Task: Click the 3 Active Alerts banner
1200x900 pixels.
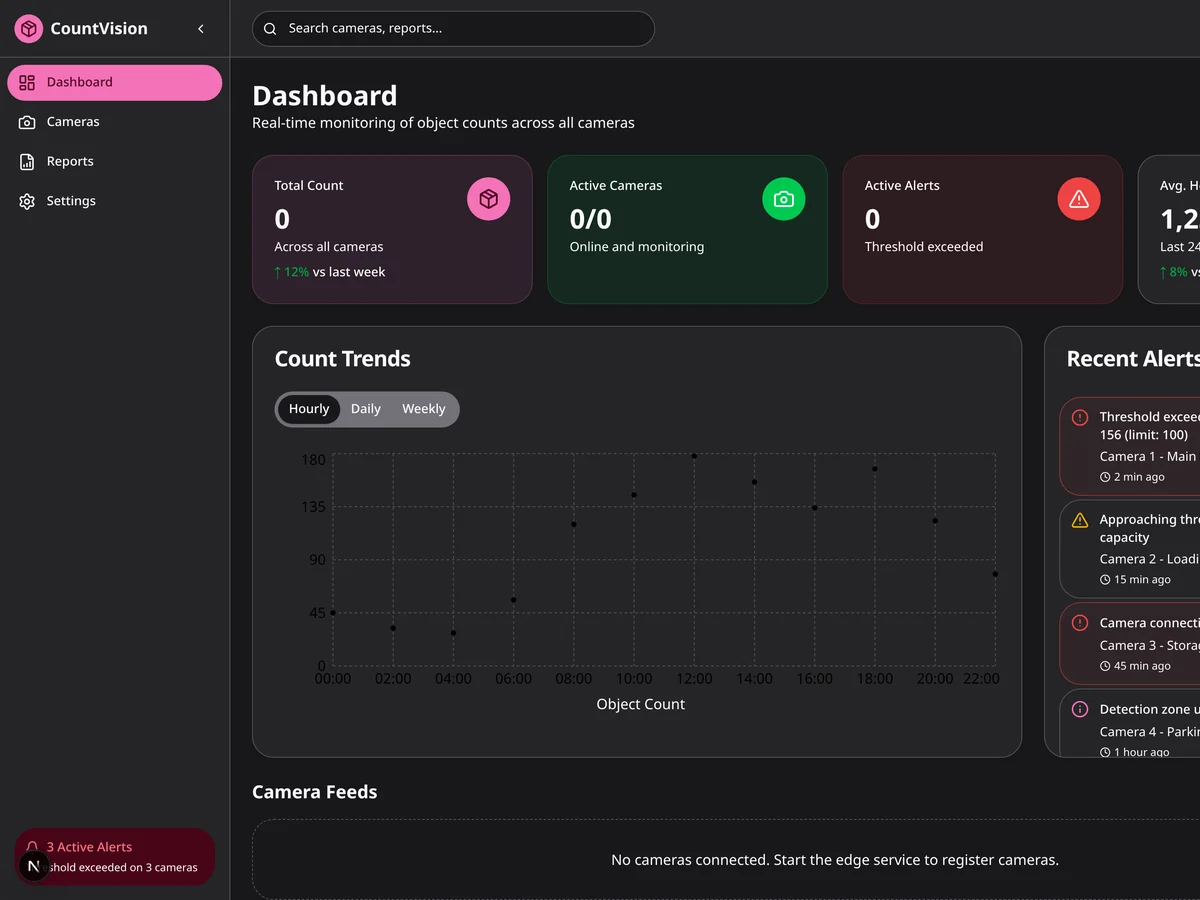Action: pyautogui.click(x=115, y=857)
